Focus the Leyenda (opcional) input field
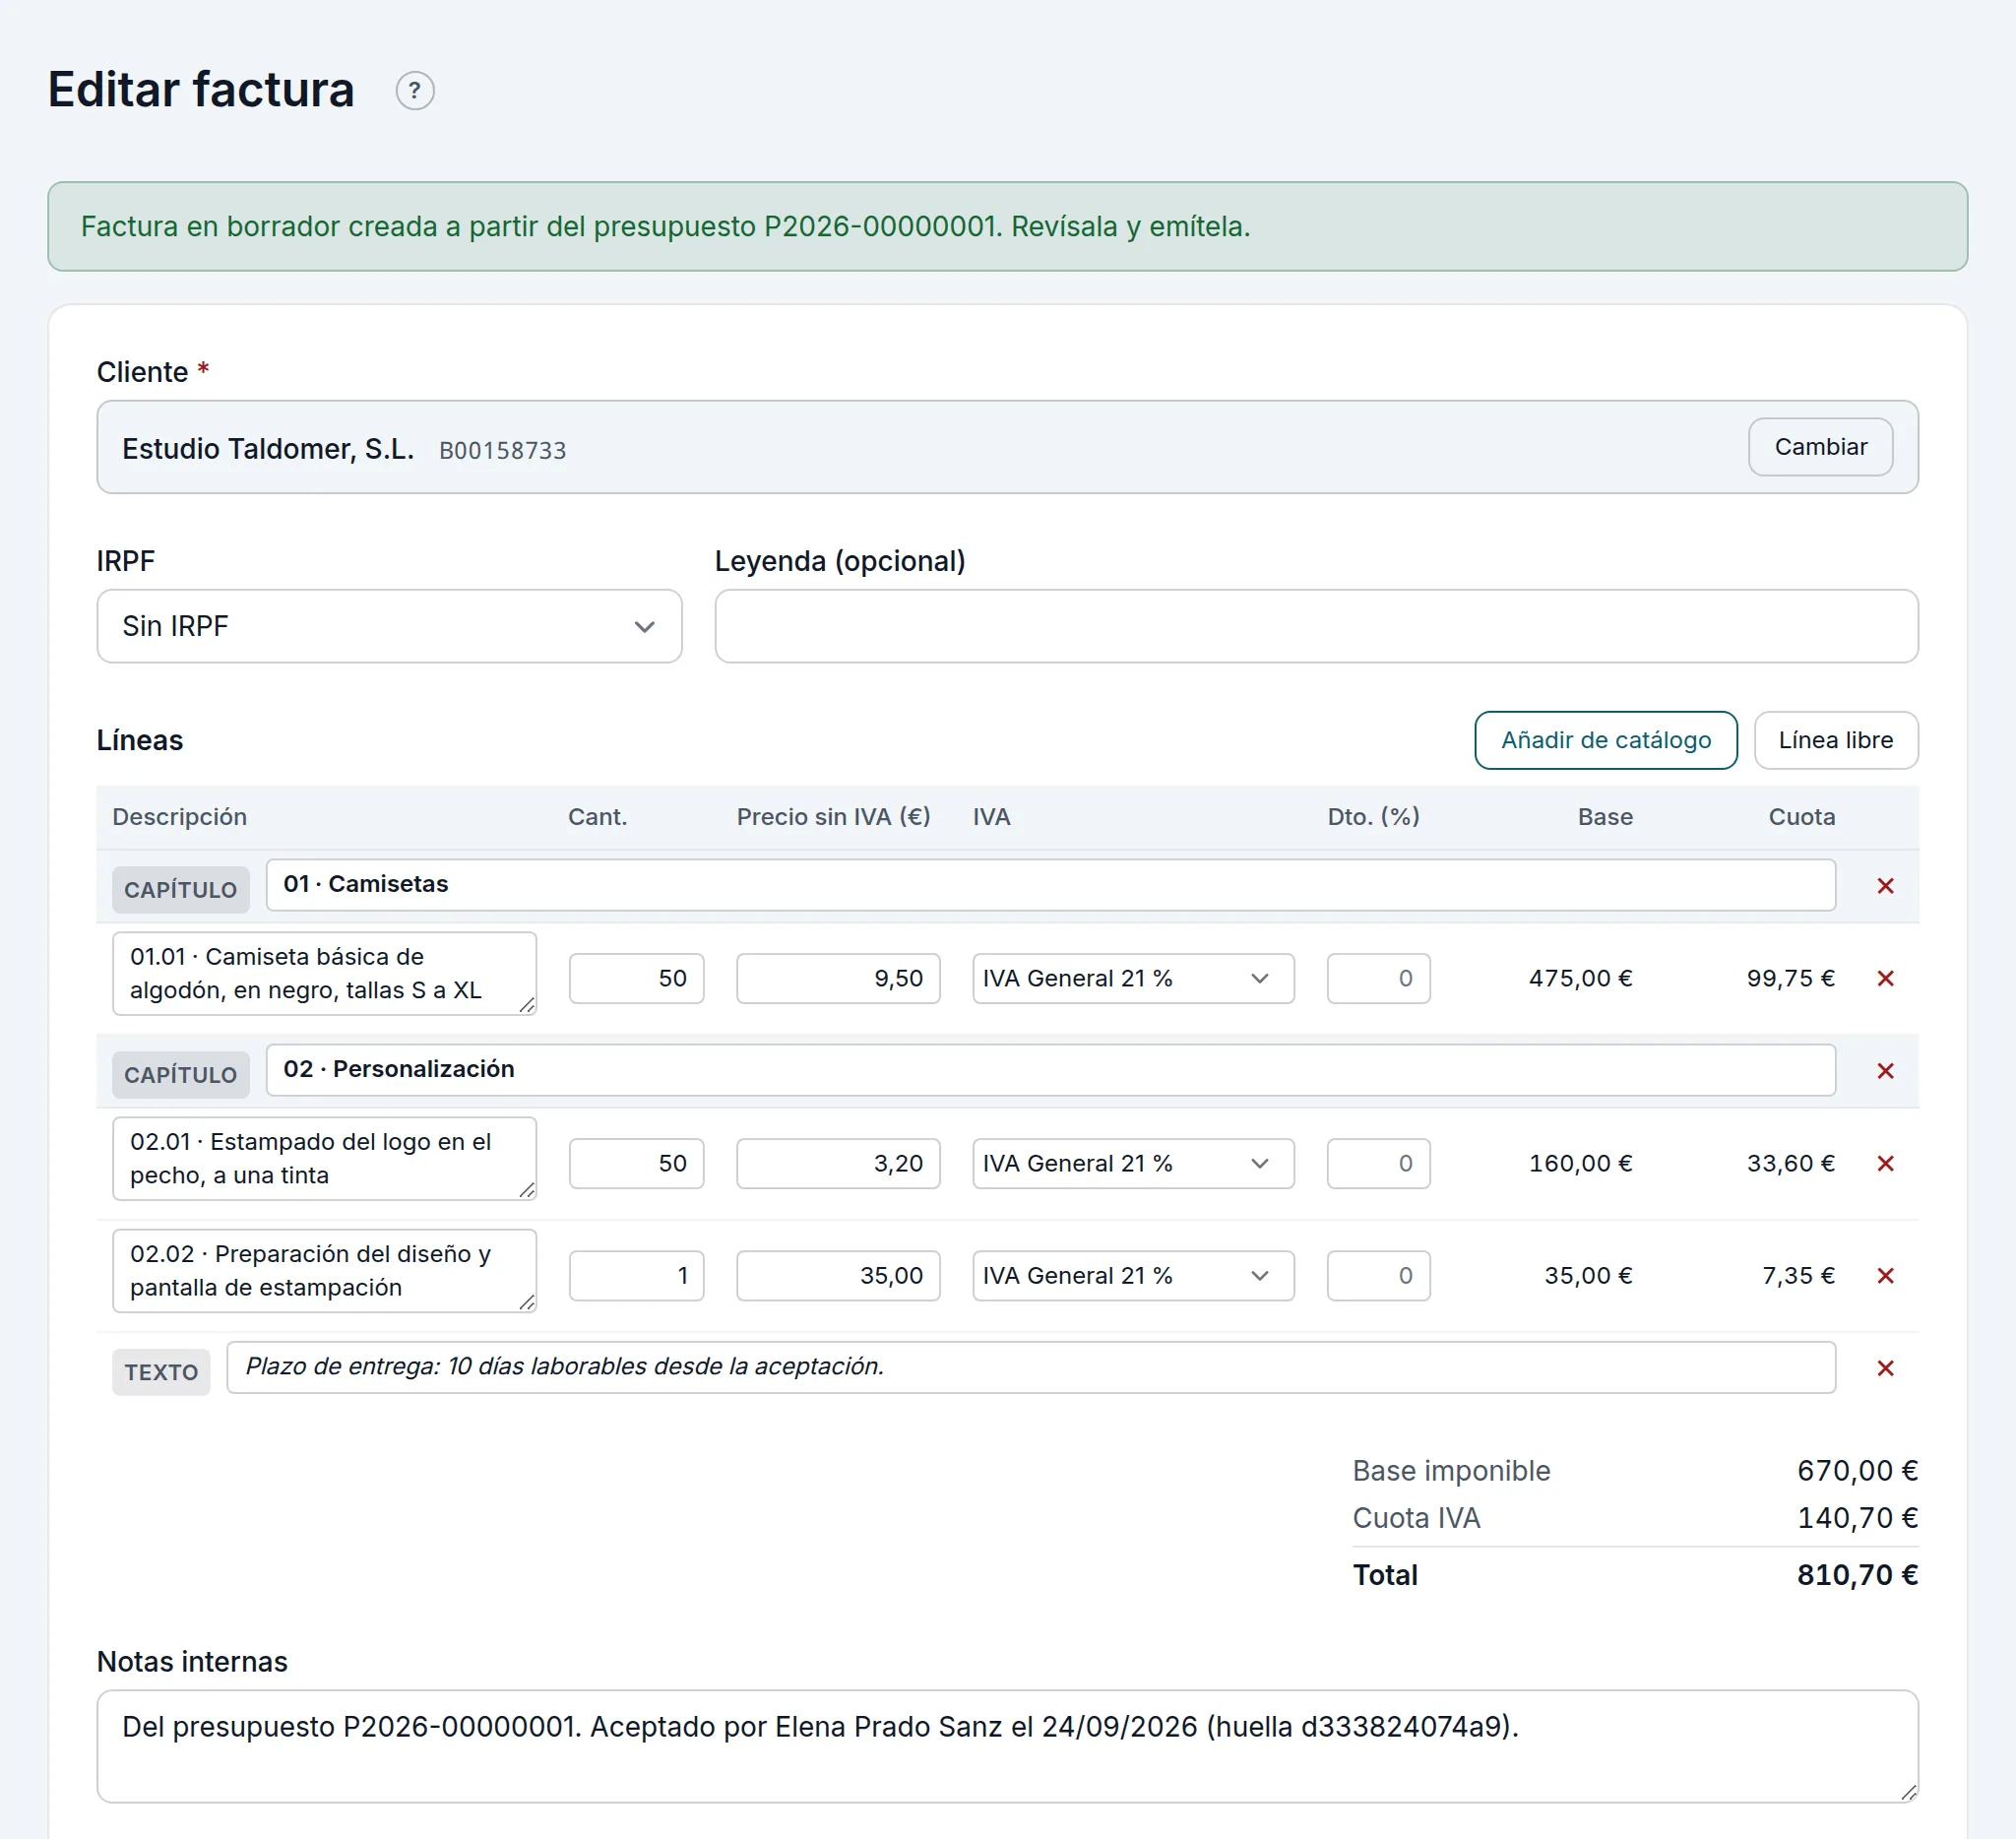 (1316, 626)
